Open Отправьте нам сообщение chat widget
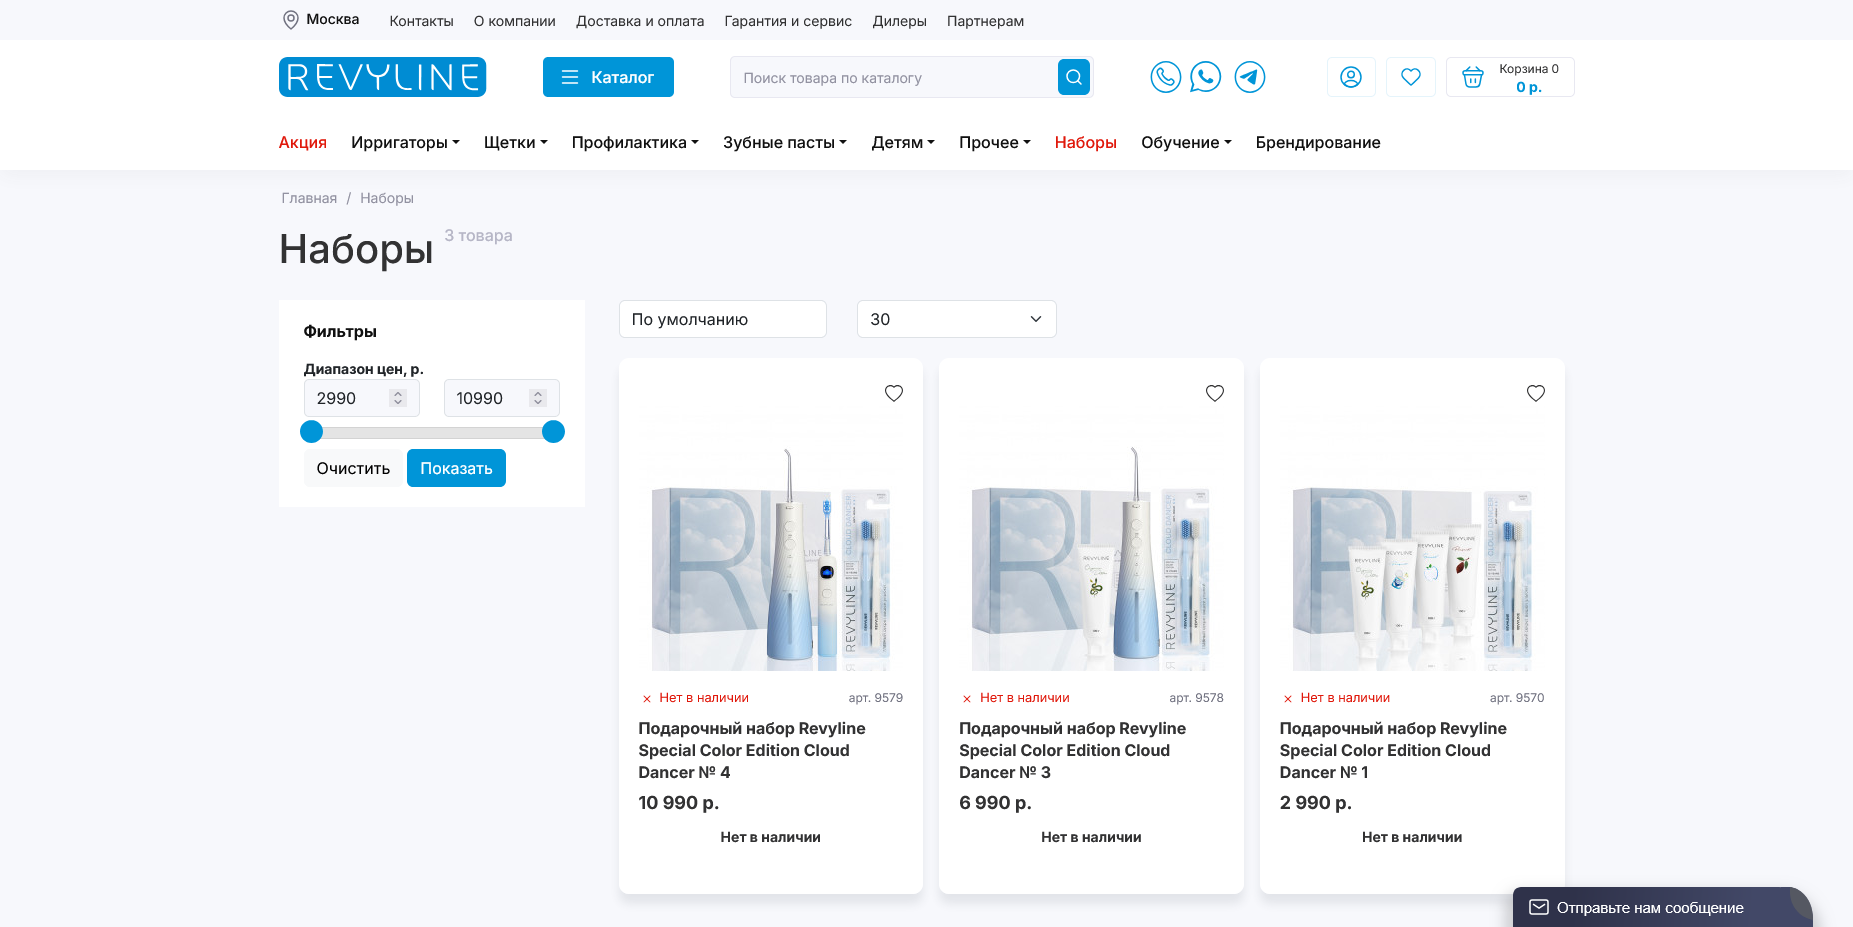The height and width of the screenshot is (927, 1853). point(1662,907)
